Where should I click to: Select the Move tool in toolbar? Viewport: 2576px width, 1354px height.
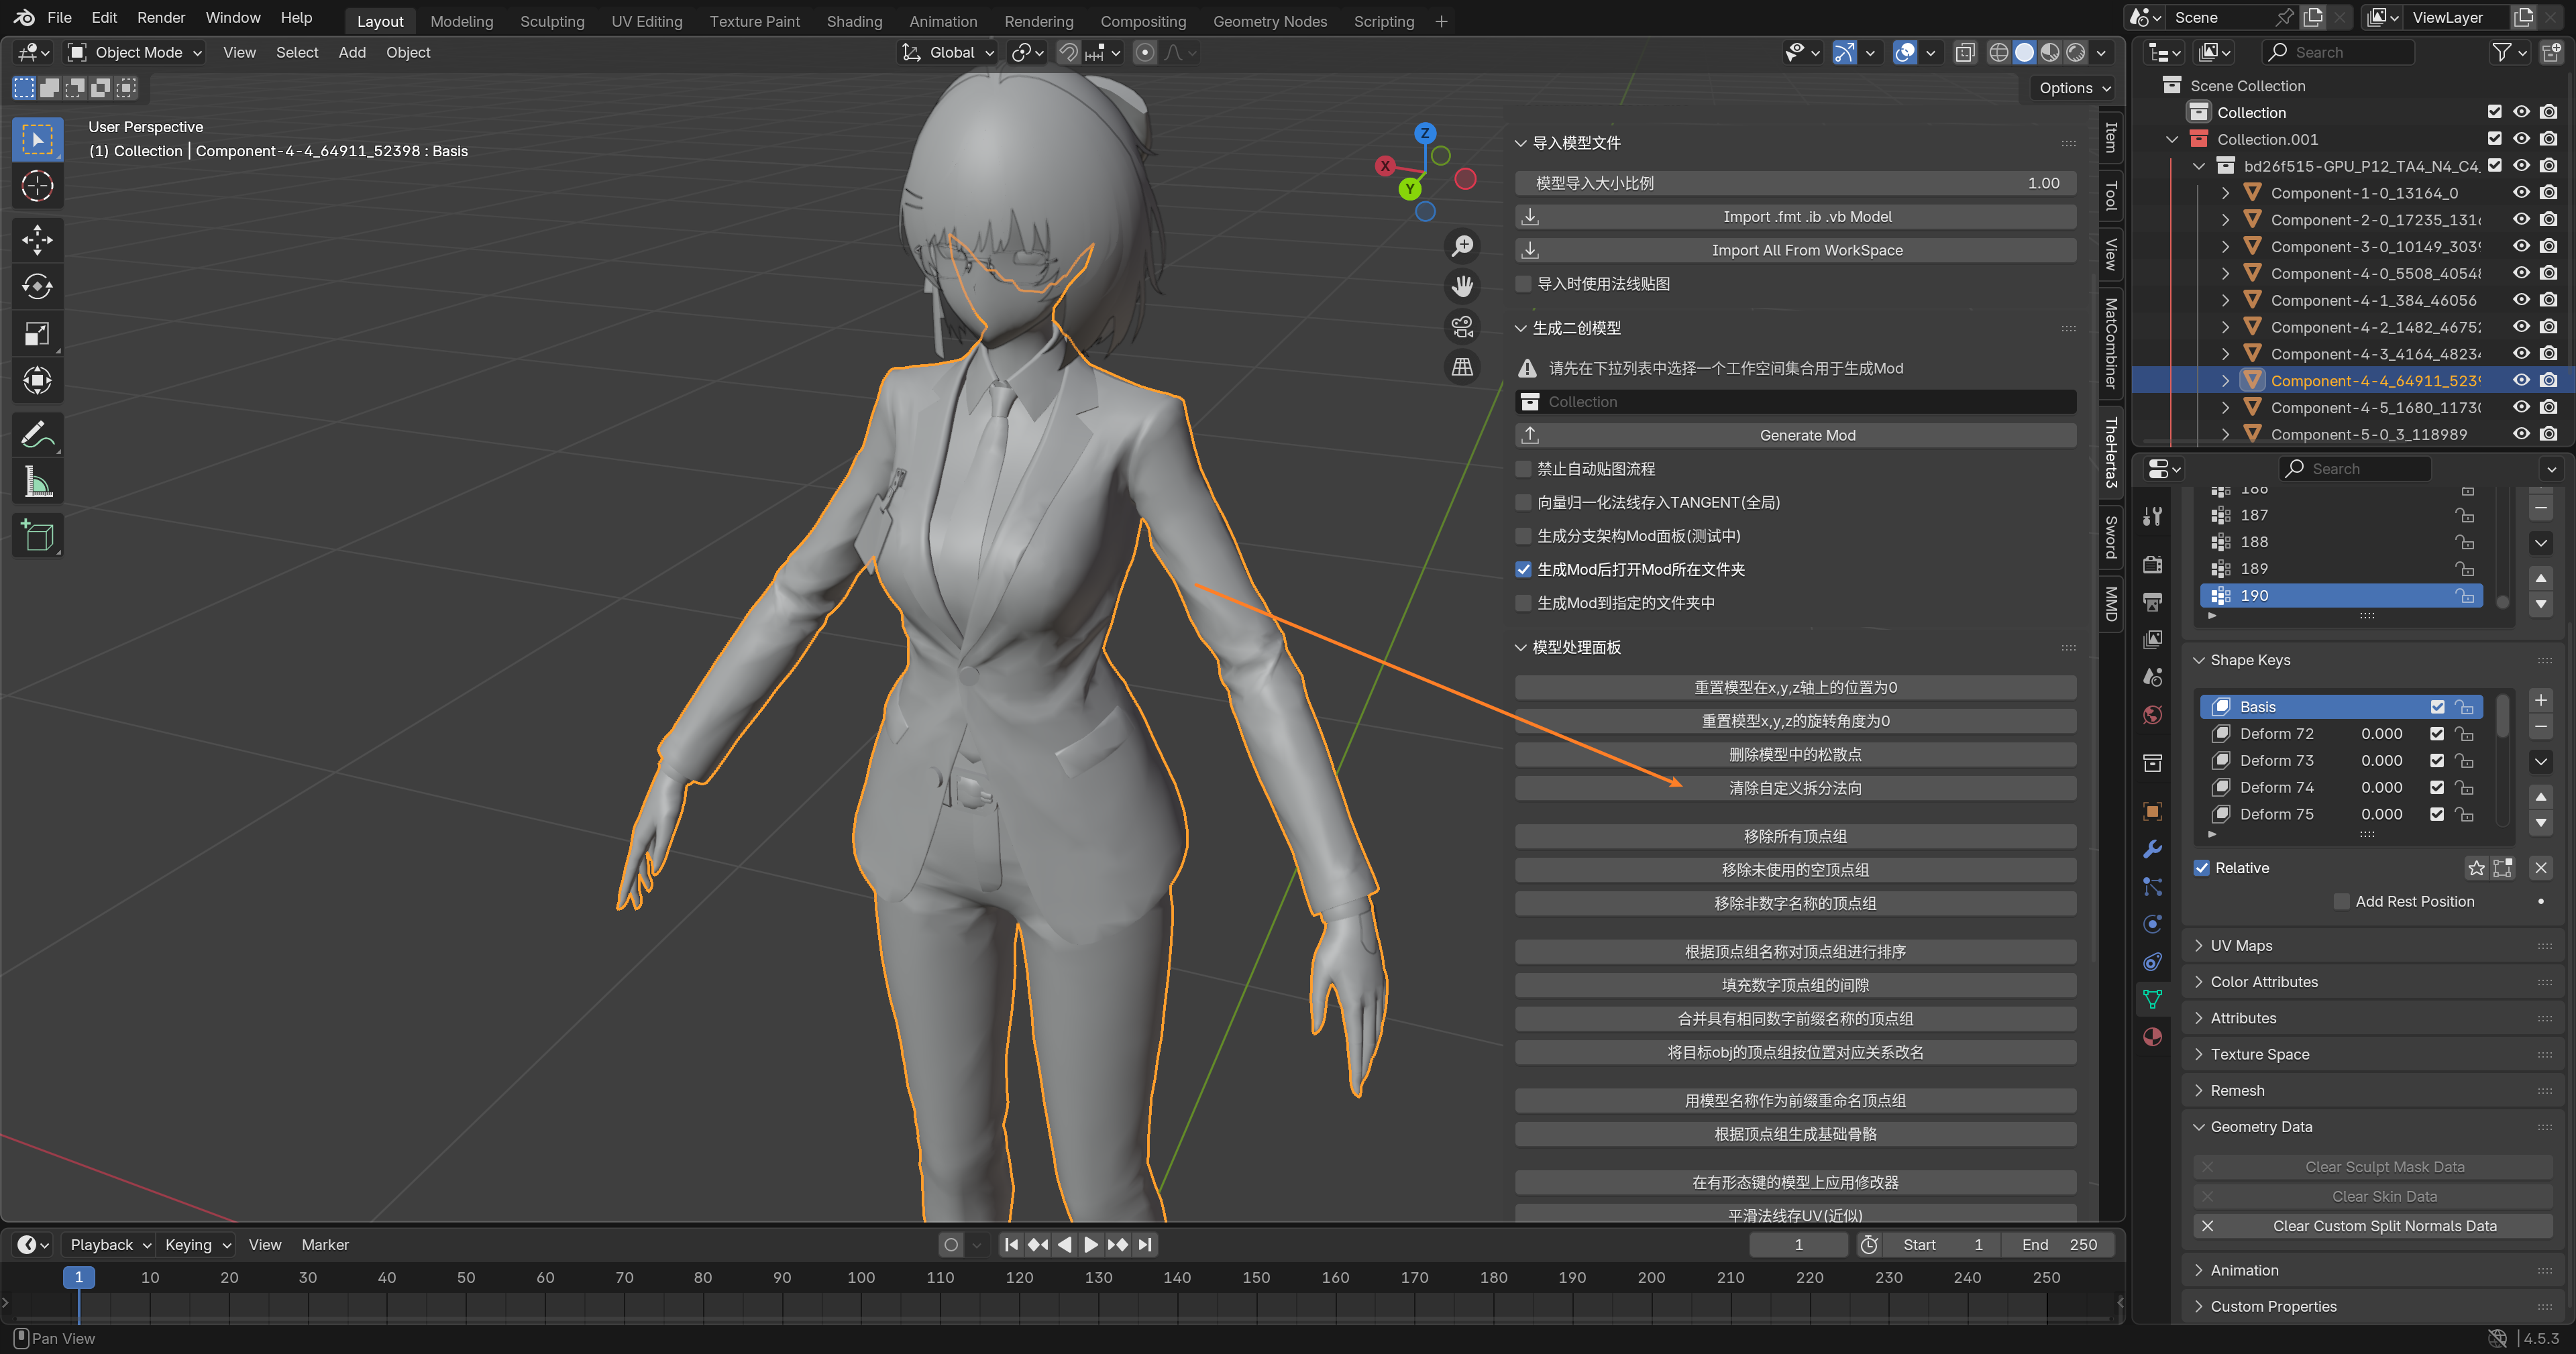tap(37, 239)
